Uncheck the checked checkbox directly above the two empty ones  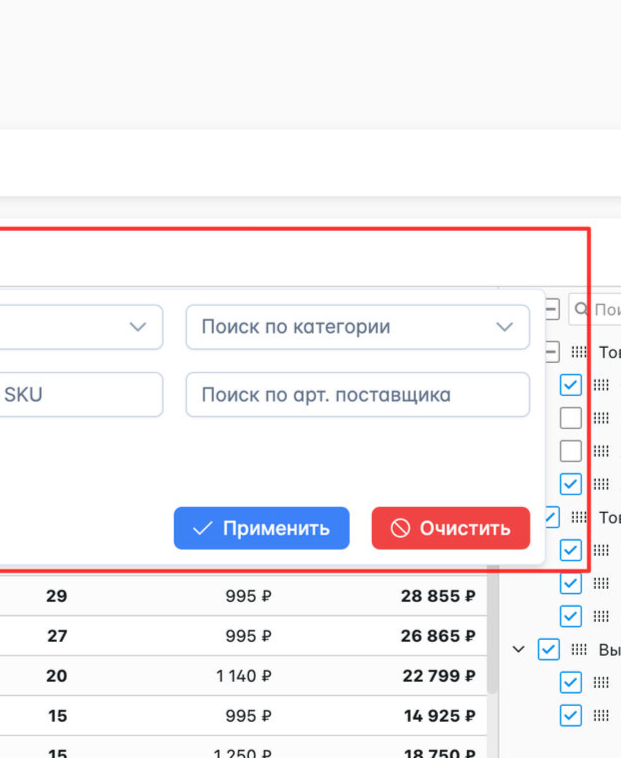[x=571, y=385]
